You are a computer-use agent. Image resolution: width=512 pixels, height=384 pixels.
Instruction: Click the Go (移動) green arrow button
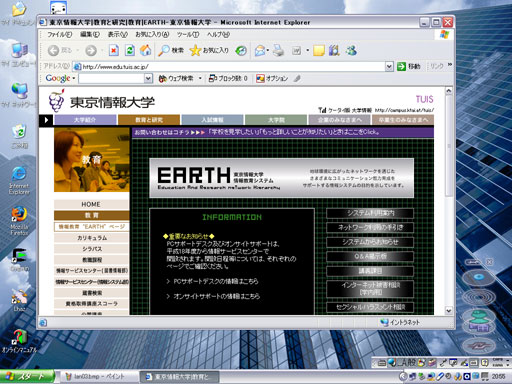click(409, 66)
